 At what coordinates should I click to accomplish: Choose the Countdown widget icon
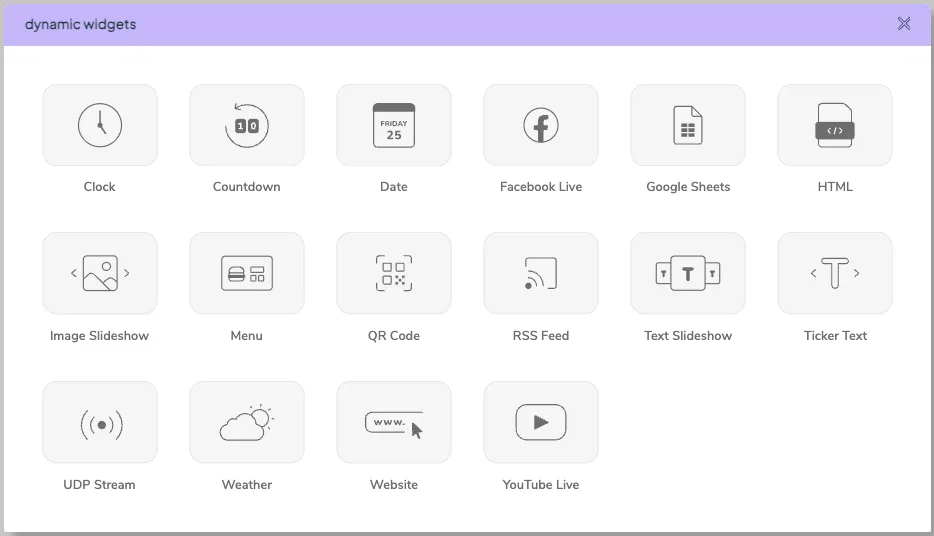247,125
